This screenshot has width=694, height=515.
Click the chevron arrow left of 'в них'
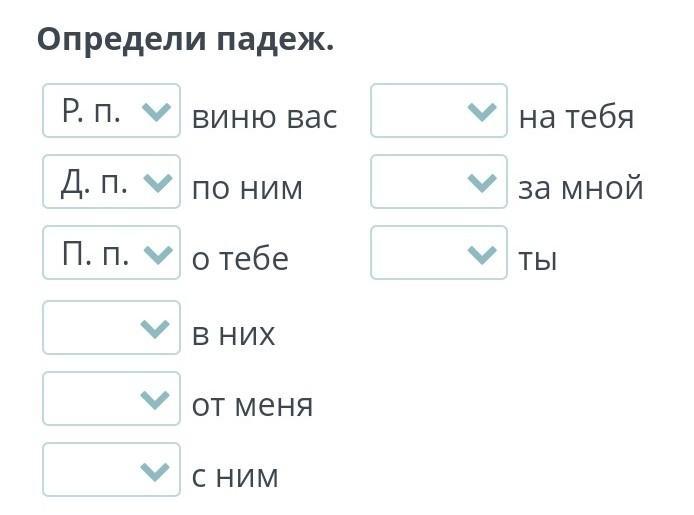pyautogui.click(x=155, y=328)
